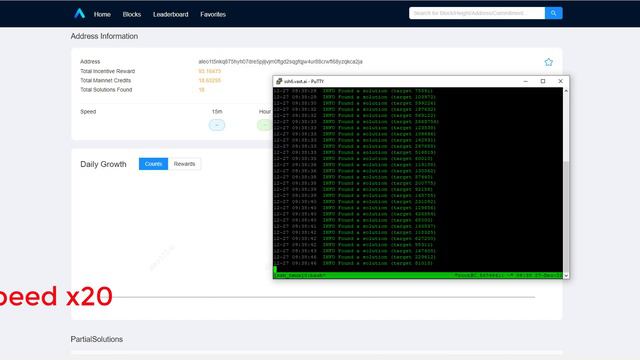Click the blue search magnifier button
Screen dimensions: 640x360
click(x=553, y=13)
